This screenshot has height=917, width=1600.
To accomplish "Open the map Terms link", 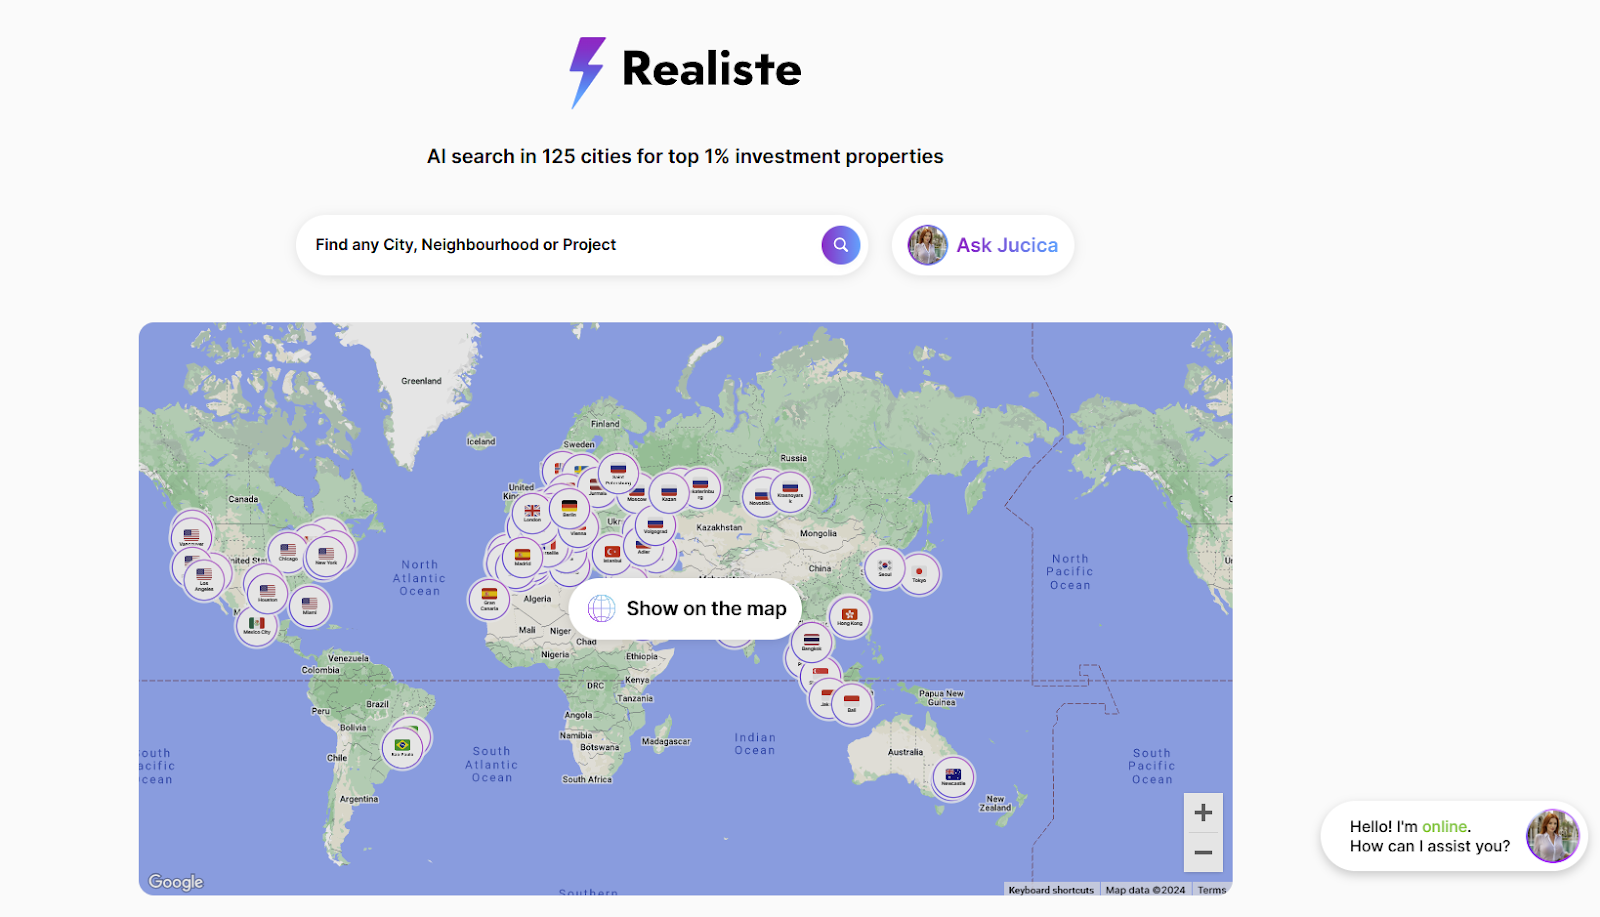I will (1212, 890).
